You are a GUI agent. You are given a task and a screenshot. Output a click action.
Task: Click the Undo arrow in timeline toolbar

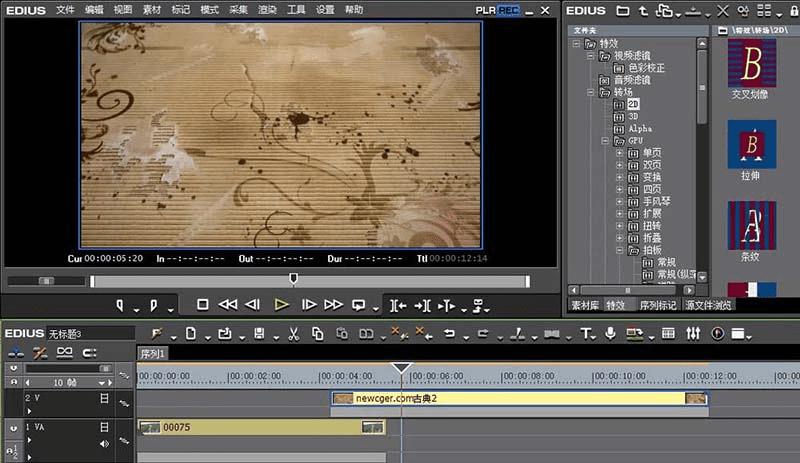coord(451,333)
